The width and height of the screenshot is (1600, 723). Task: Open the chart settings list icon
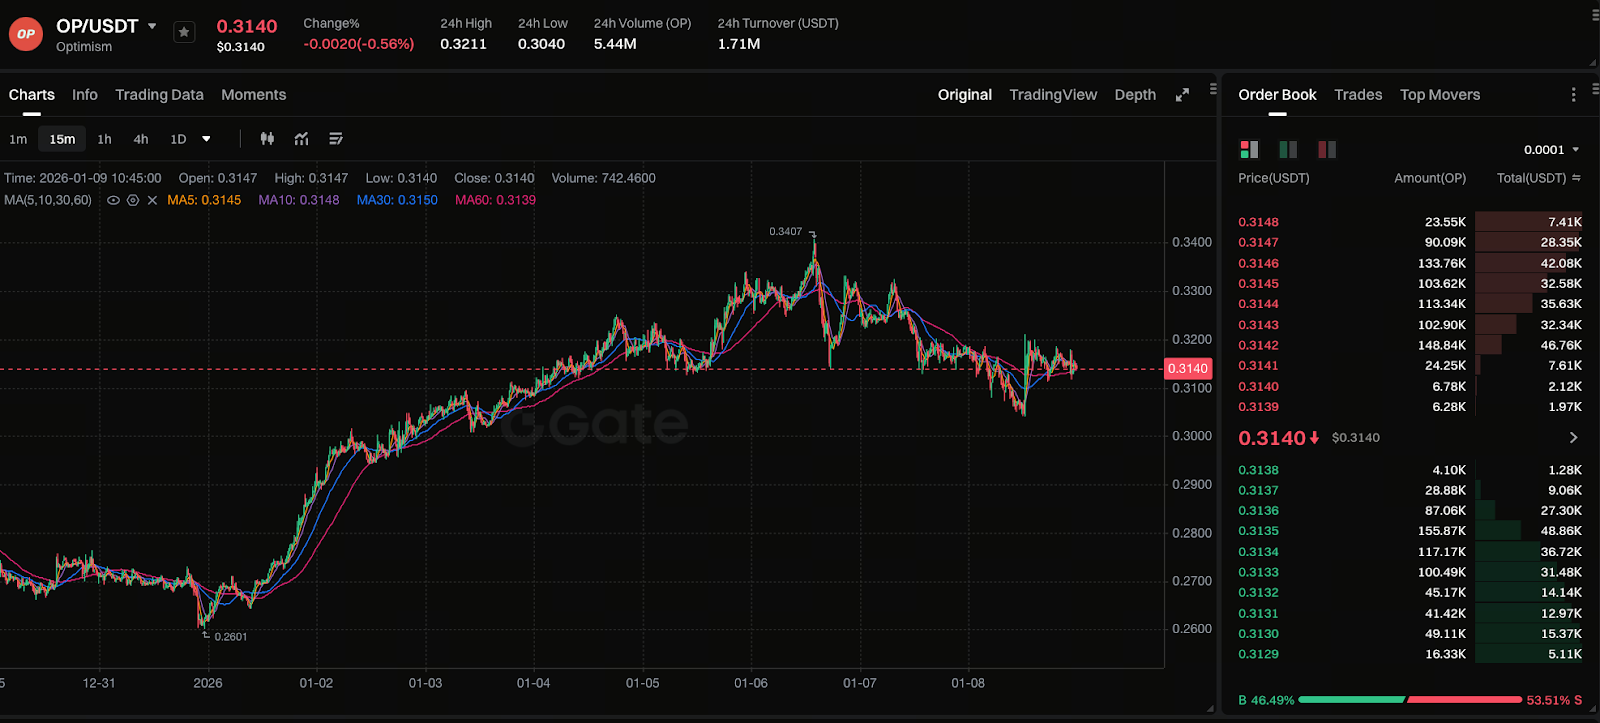pos(336,139)
